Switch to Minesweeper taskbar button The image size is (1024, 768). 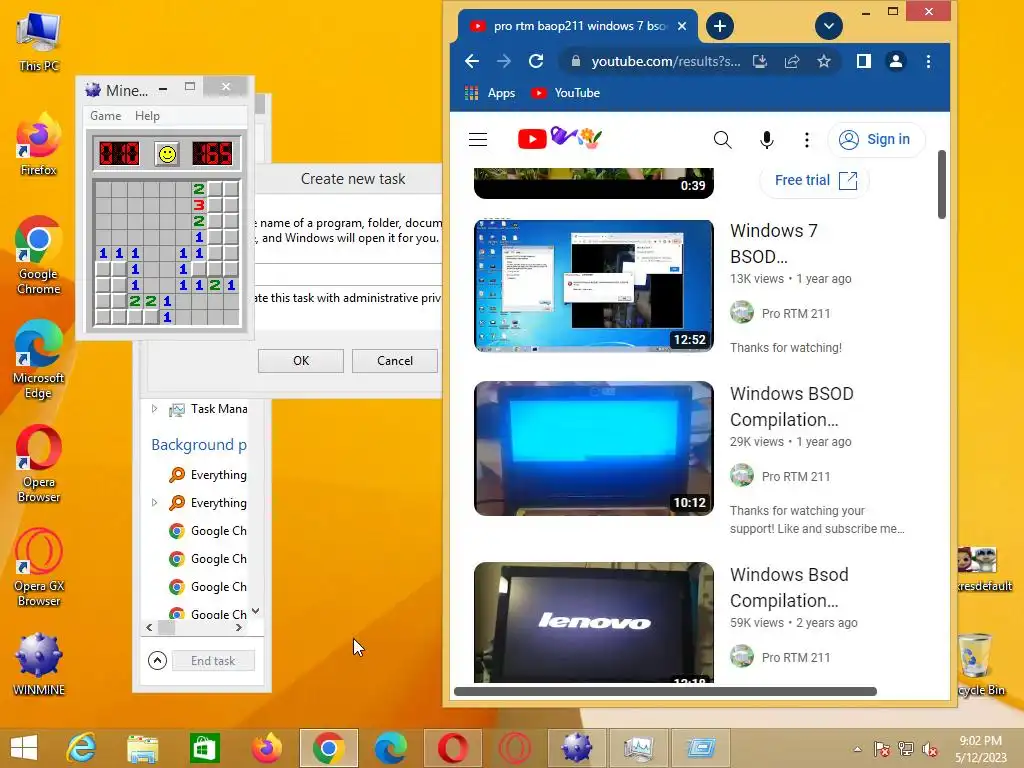click(577, 748)
